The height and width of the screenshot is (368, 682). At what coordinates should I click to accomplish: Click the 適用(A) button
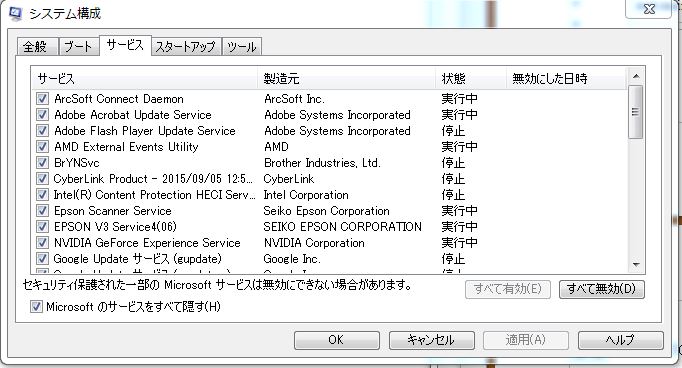click(x=526, y=340)
